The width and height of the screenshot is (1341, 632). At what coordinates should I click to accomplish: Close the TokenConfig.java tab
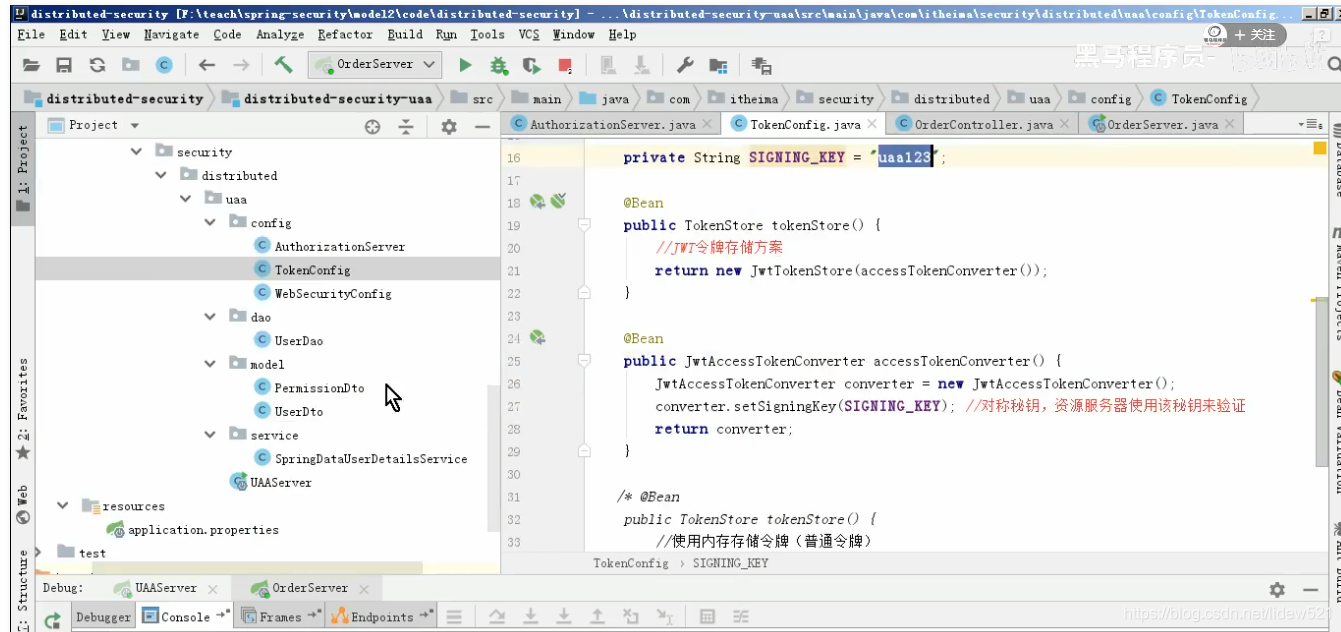(x=872, y=125)
